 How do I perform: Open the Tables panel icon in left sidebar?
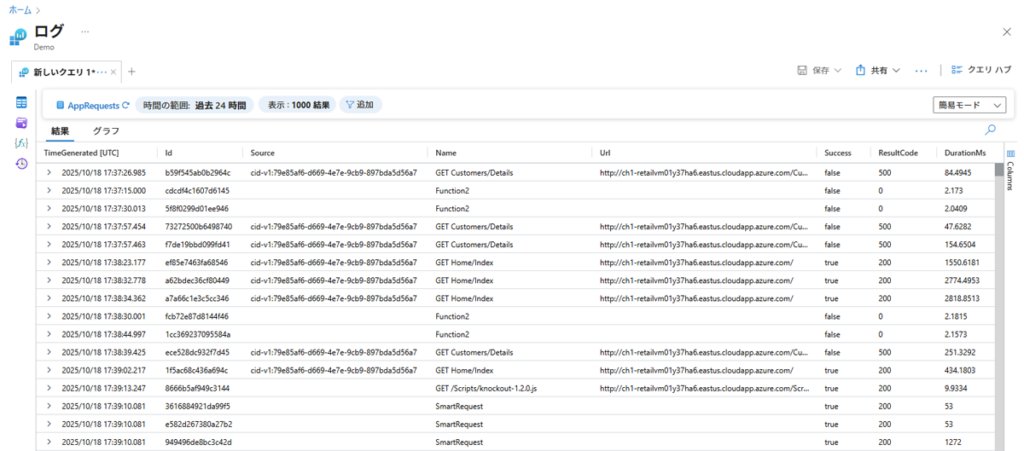[x=21, y=103]
